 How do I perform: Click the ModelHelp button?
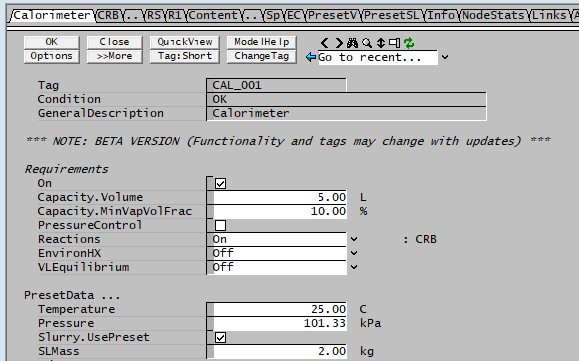tap(261, 42)
